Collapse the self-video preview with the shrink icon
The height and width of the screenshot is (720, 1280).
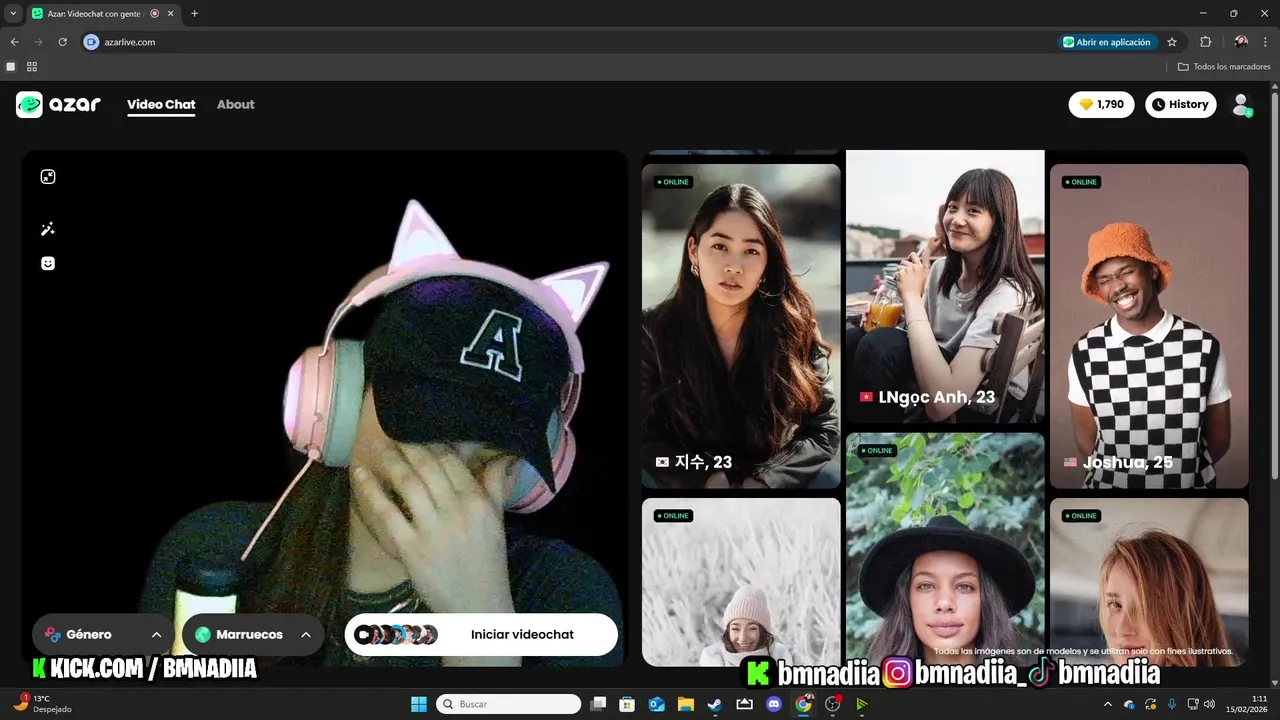(x=48, y=177)
